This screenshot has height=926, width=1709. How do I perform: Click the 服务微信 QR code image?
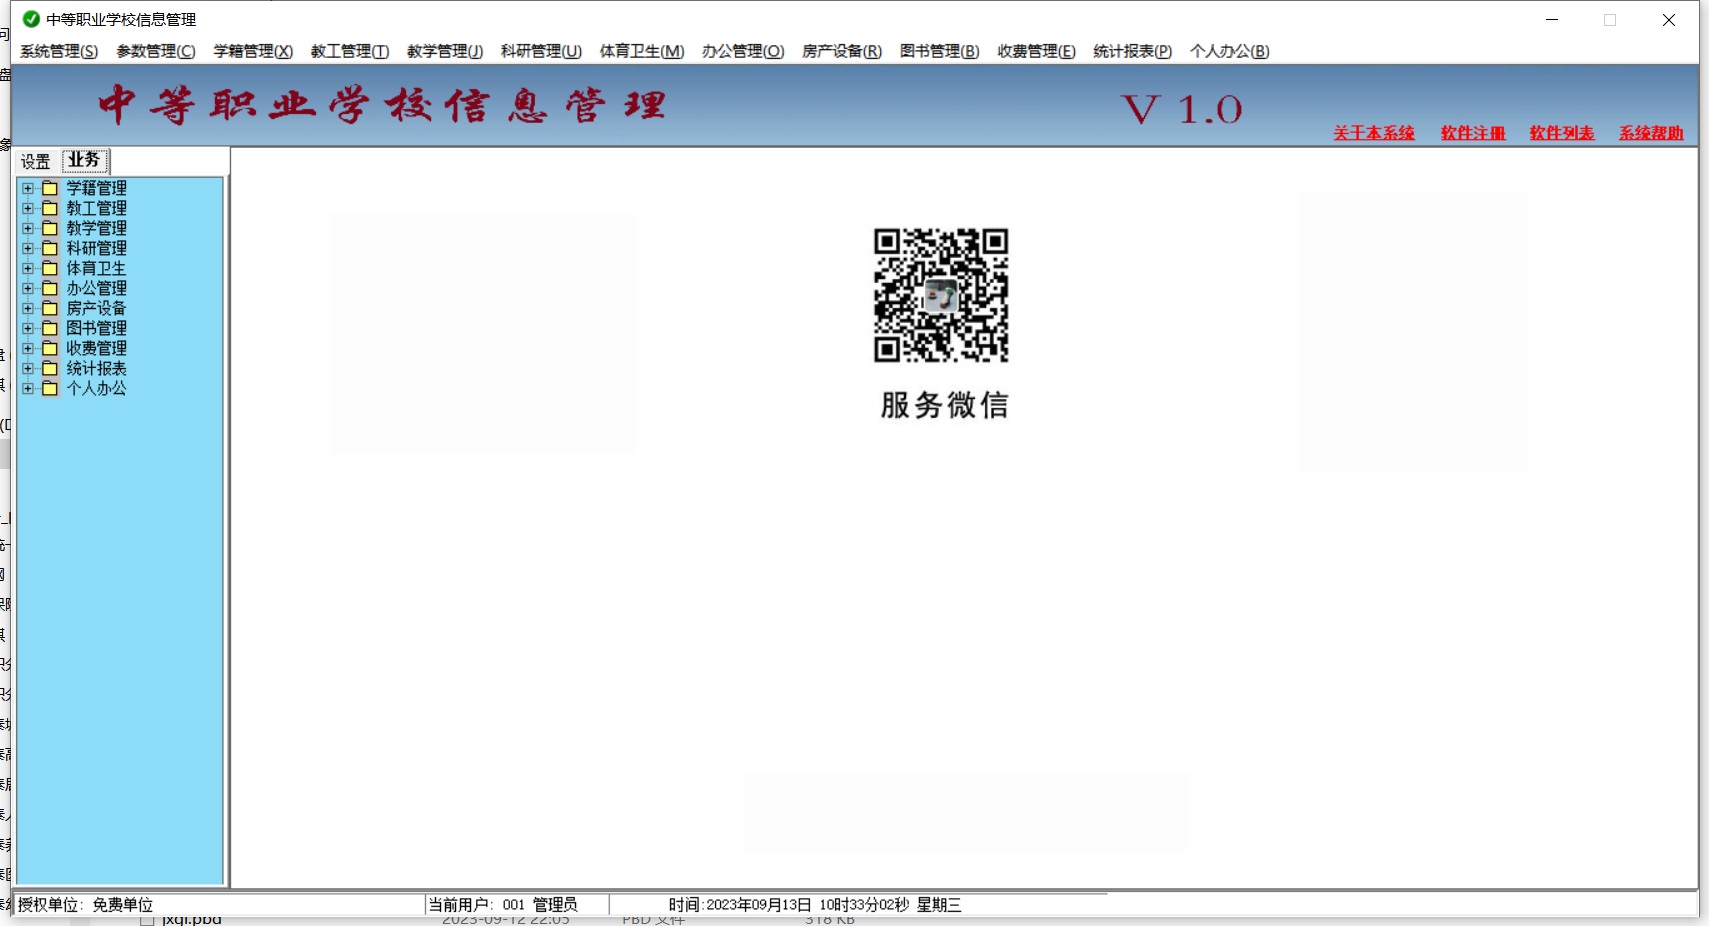[x=940, y=295]
